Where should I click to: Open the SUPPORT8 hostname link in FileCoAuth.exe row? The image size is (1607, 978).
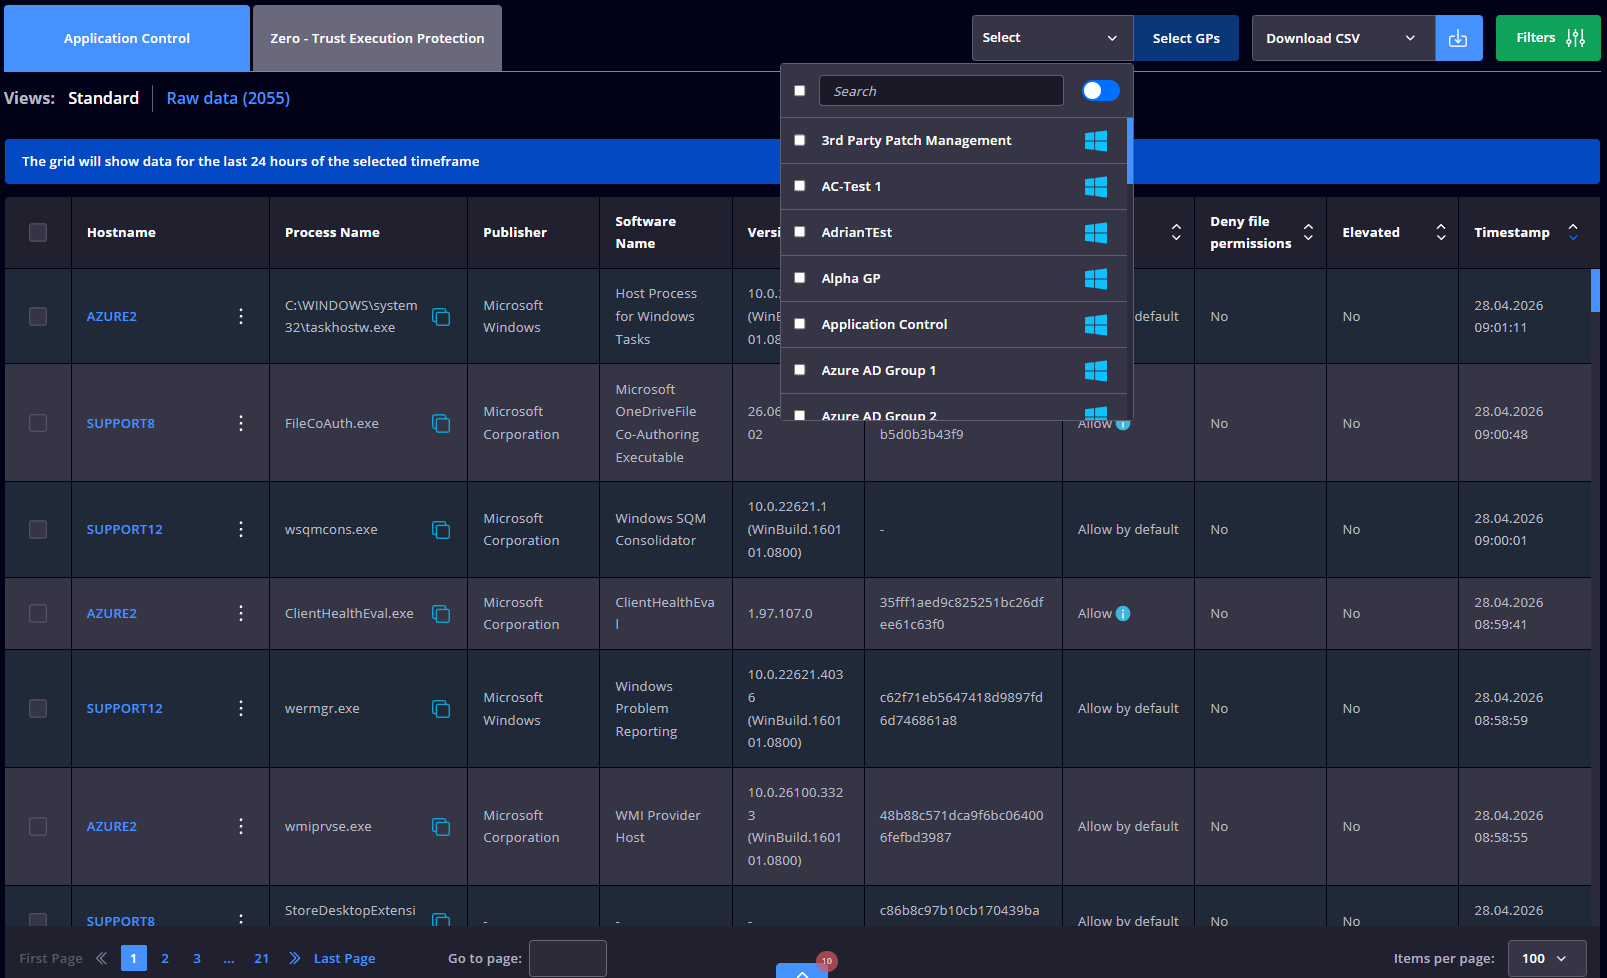[121, 423]
